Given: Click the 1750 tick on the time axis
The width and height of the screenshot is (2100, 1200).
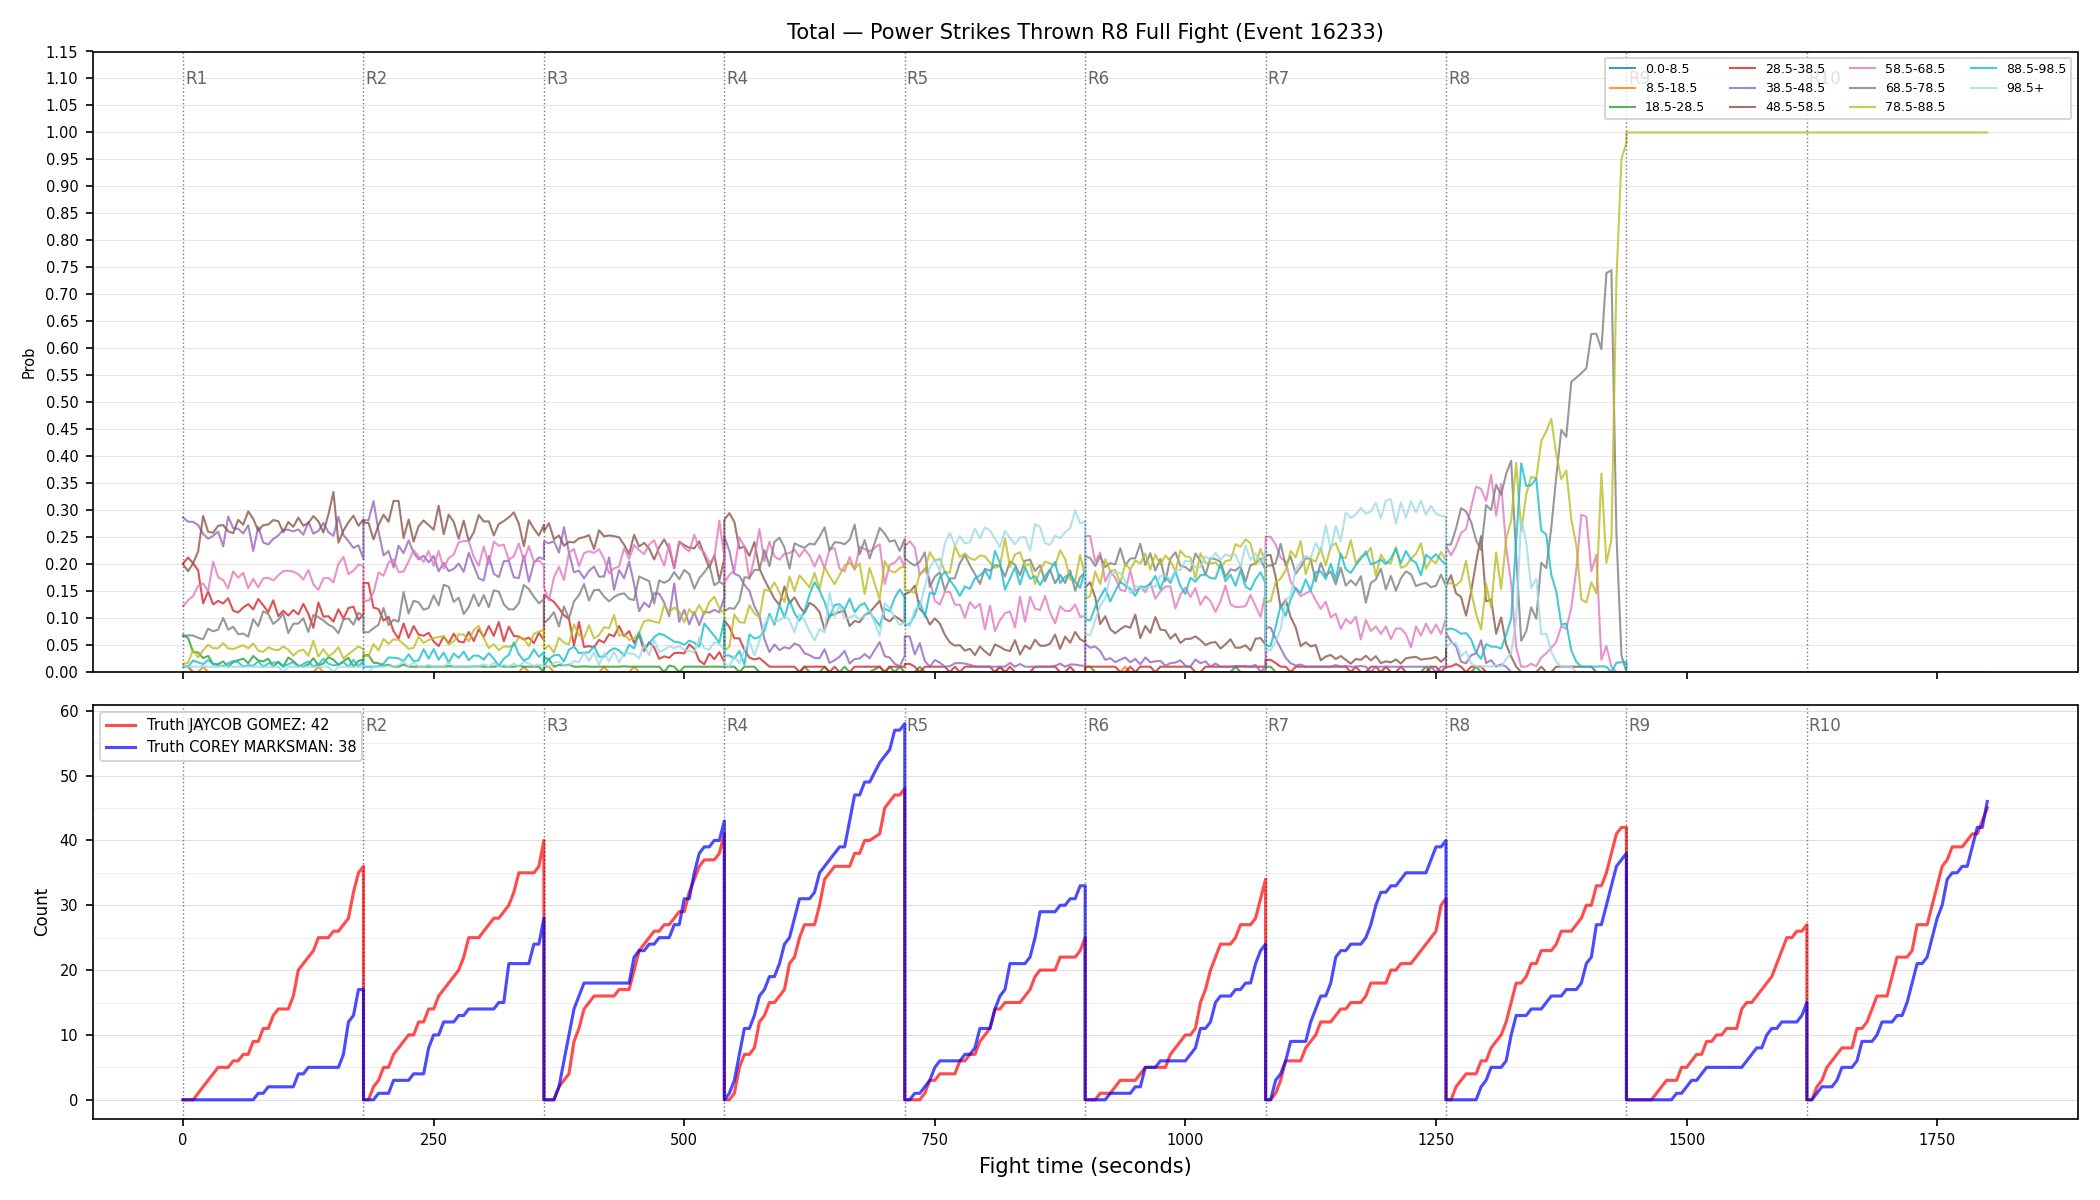Looking at the screenshot, I should tap(1937, 1139).
